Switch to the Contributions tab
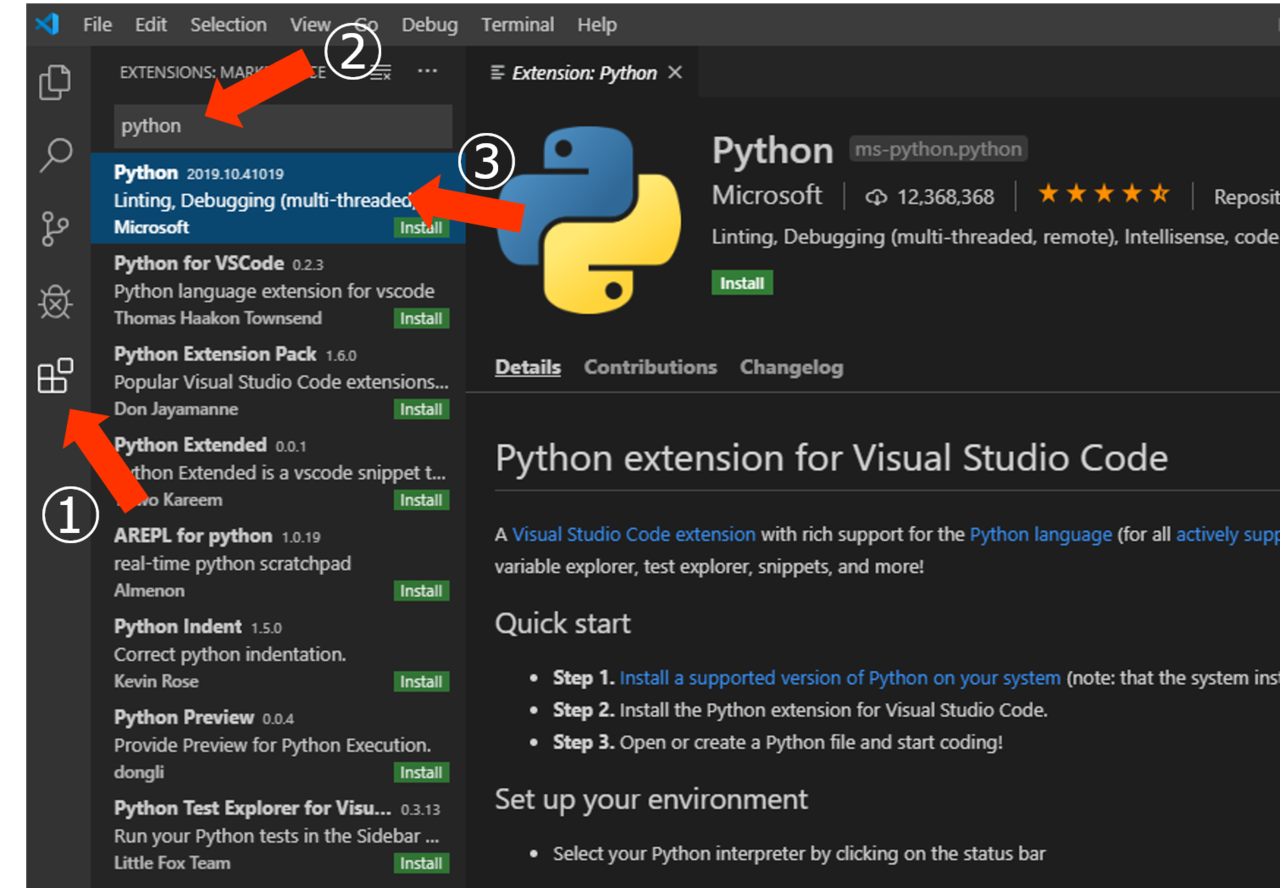 coord(650,367)
